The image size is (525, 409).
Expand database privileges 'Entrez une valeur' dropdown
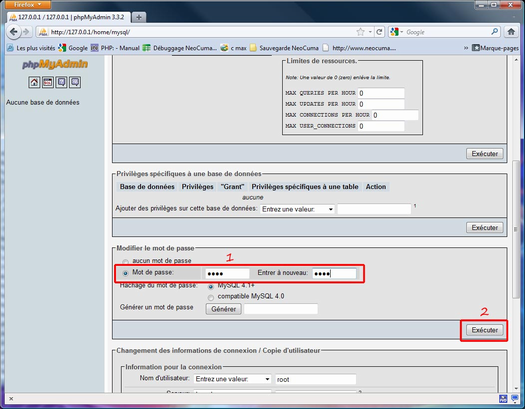point(297,209)
